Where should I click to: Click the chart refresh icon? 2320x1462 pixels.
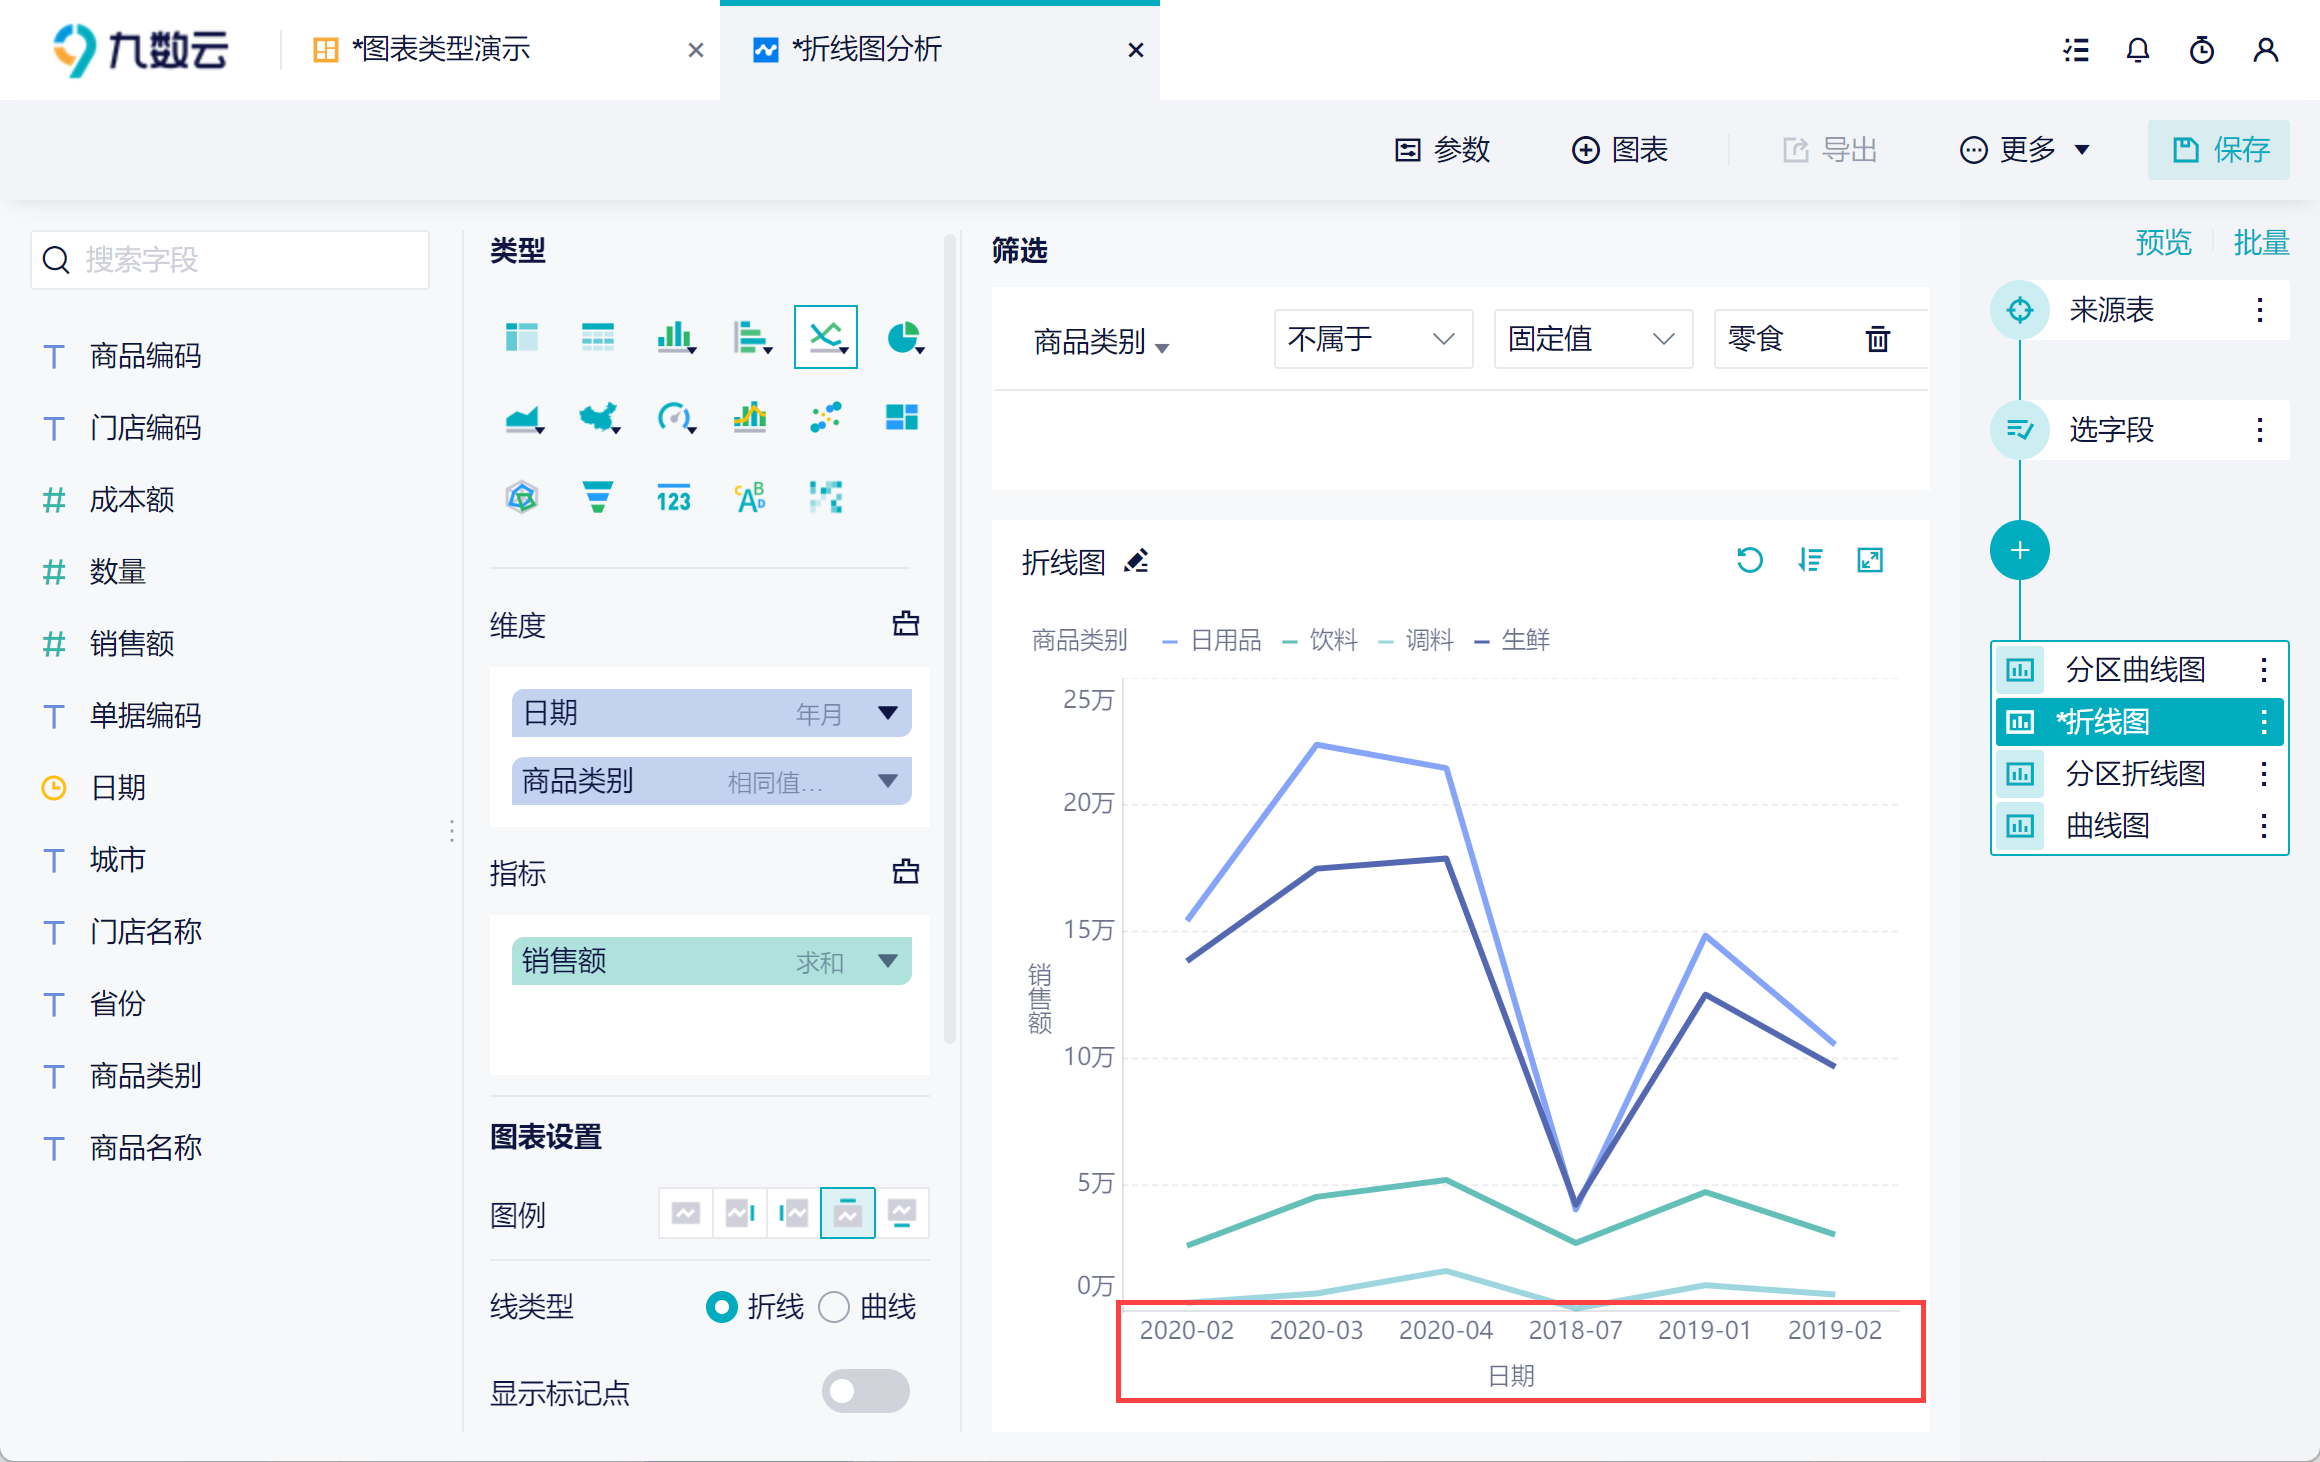coord(1749,561)
